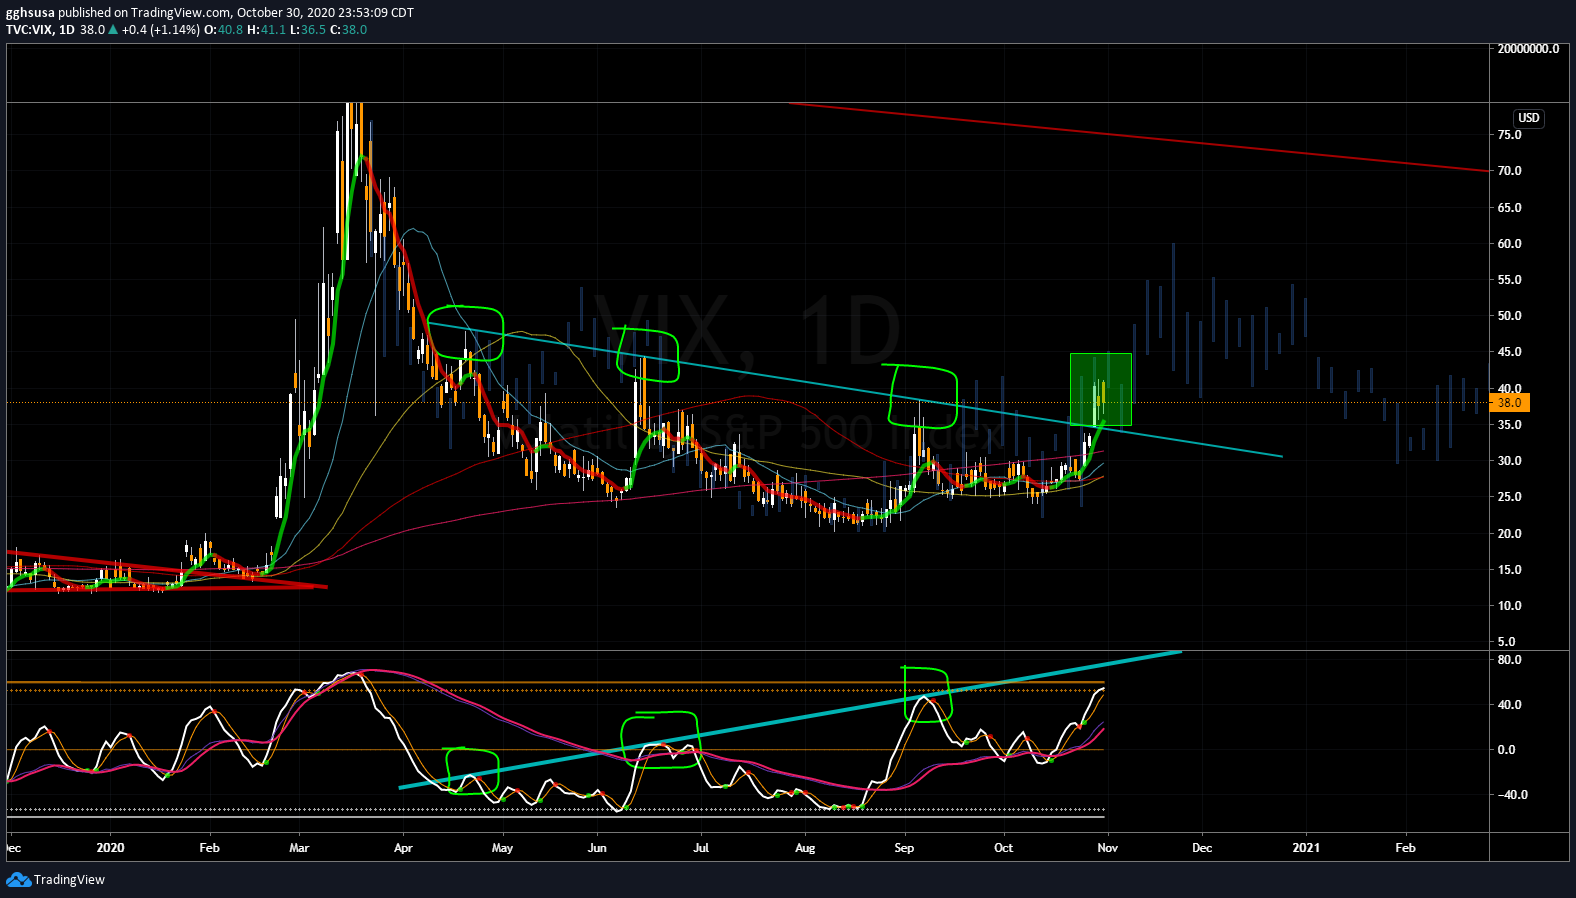Click the 0.0 oscillator axis label

pos(1506,750)
